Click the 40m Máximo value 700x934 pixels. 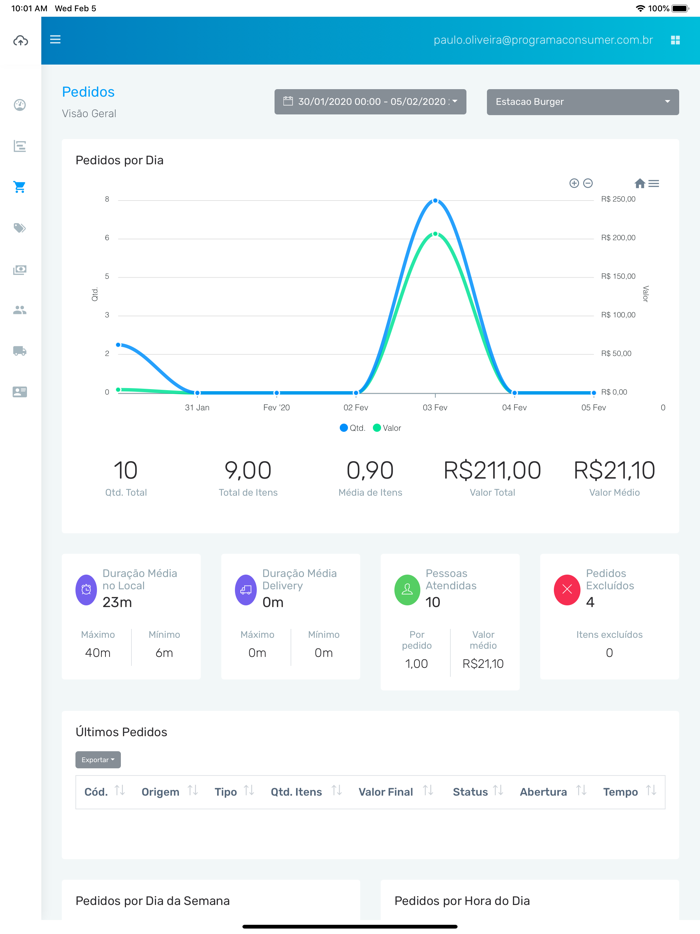(98, 653)
